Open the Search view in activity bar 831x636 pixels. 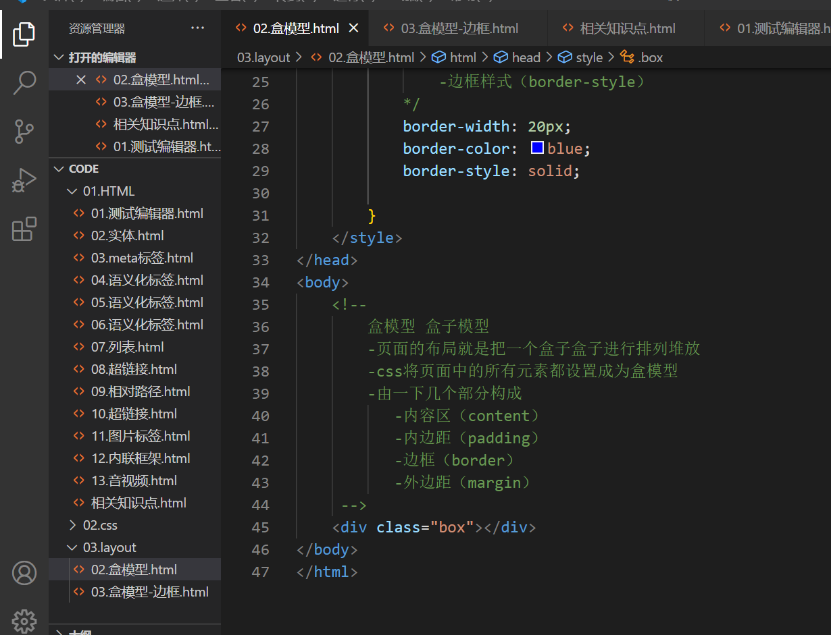pyautogui.click(x=24, y=83)
